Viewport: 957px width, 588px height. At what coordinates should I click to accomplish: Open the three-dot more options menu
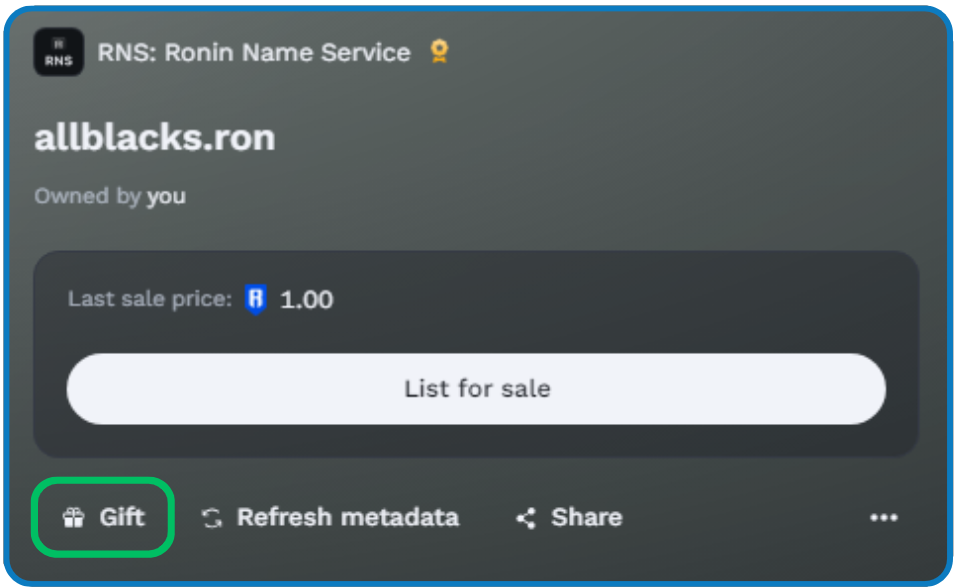[884, 518]
